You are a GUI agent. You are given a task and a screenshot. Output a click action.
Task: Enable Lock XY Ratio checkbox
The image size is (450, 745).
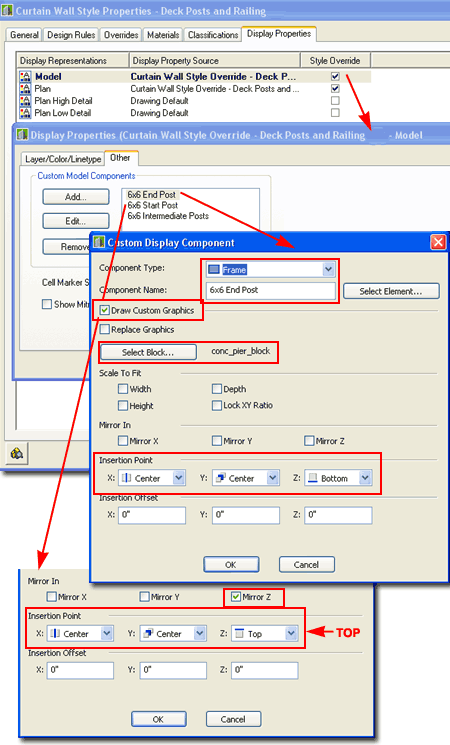(x=217, y=405)
